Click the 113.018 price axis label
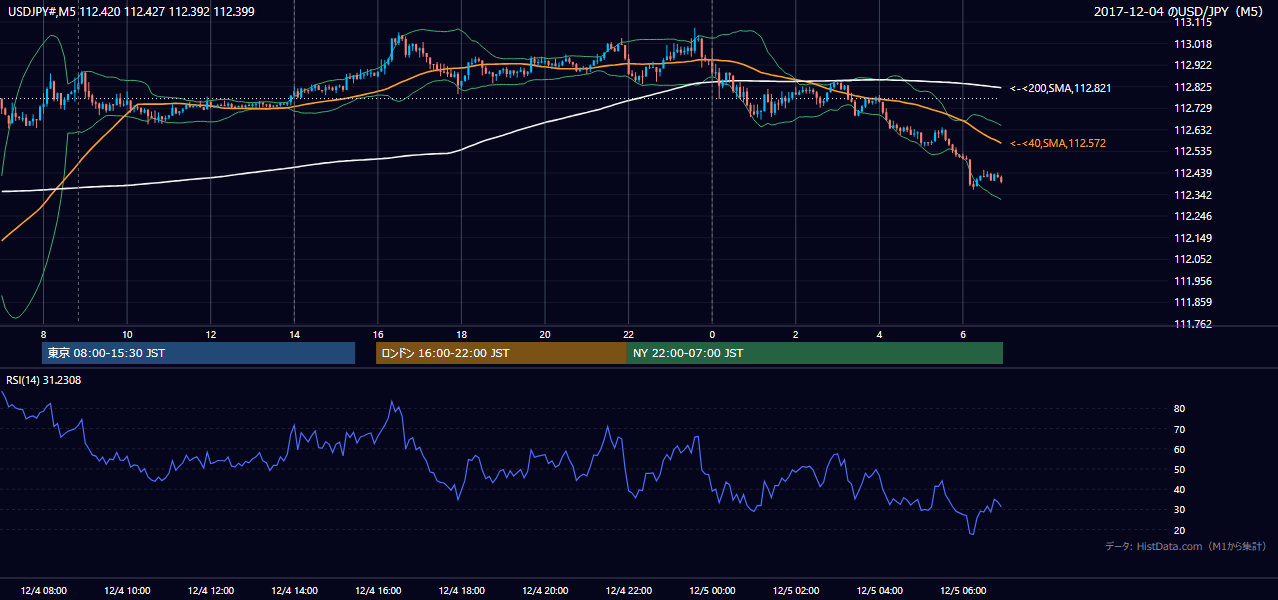 click(1193, 44)
